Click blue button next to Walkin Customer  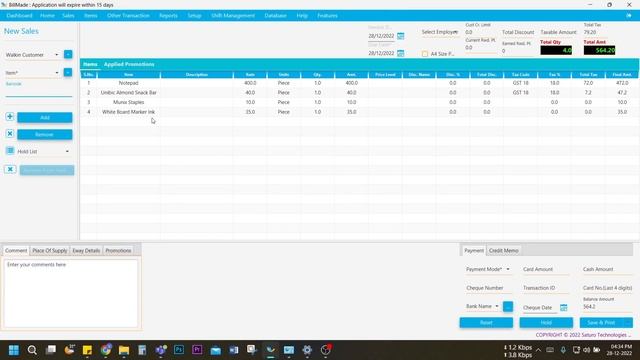click(68, 54)
